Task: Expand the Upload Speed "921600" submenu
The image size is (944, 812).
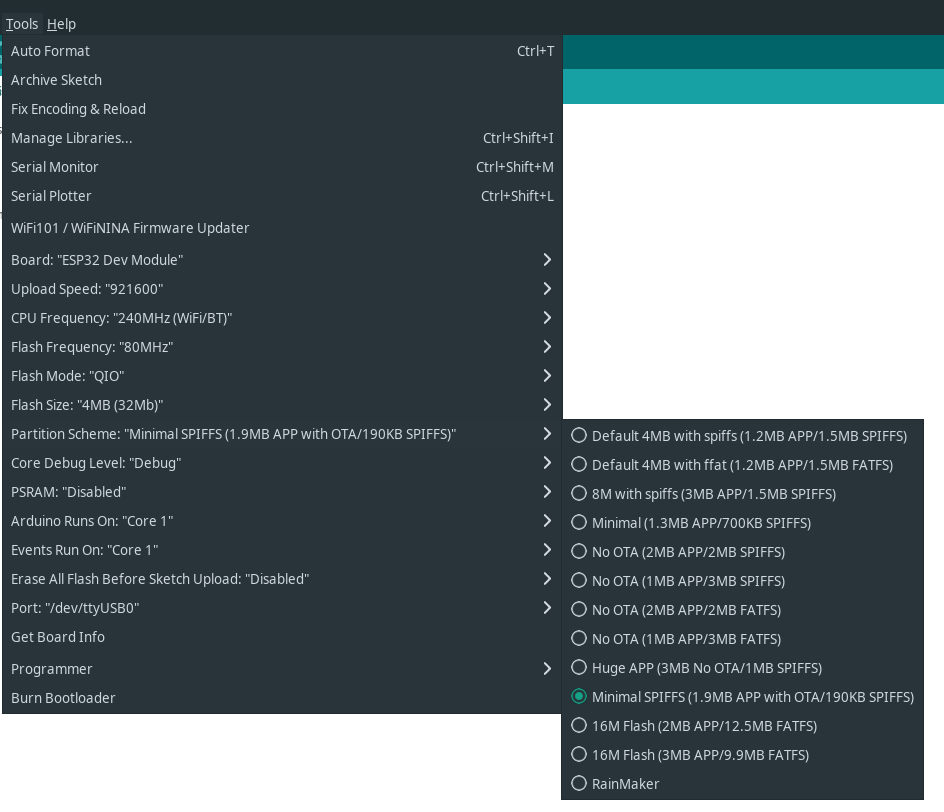Action: tap(282, 289)
